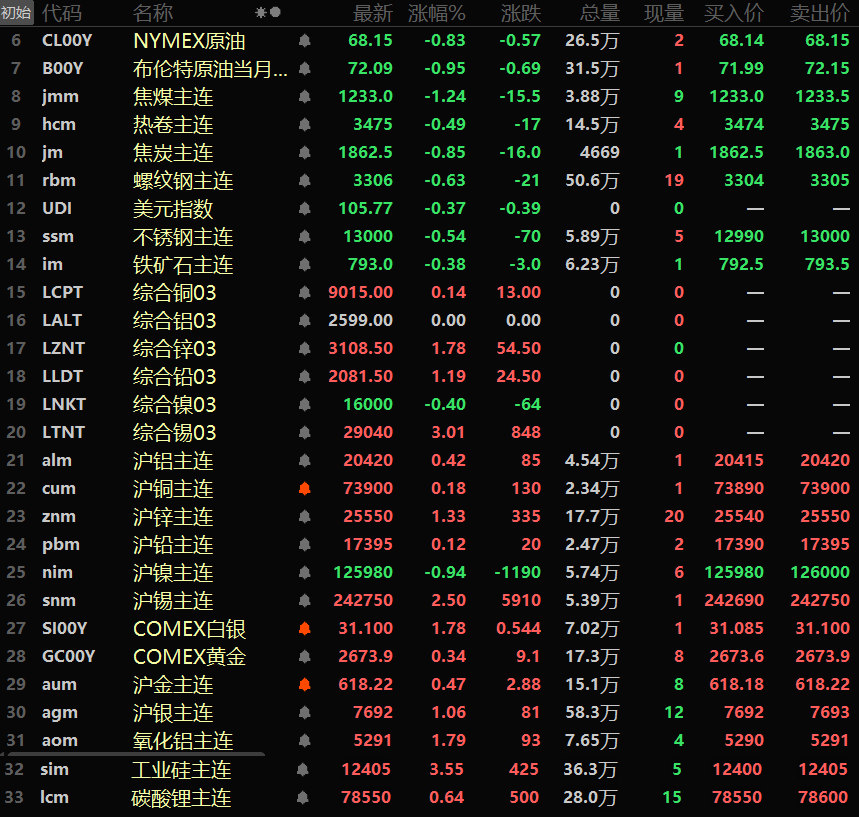
Task: Click the nim code cell
Action: 57,573
